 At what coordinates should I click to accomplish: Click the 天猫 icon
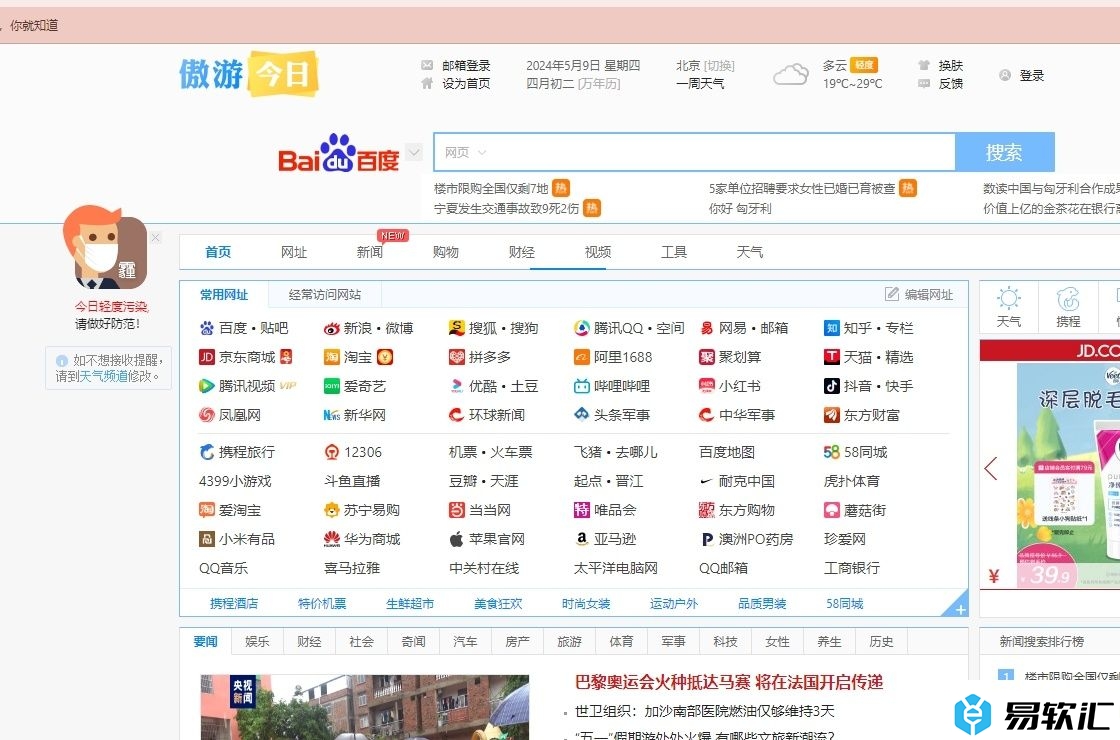tap(831, 357)
